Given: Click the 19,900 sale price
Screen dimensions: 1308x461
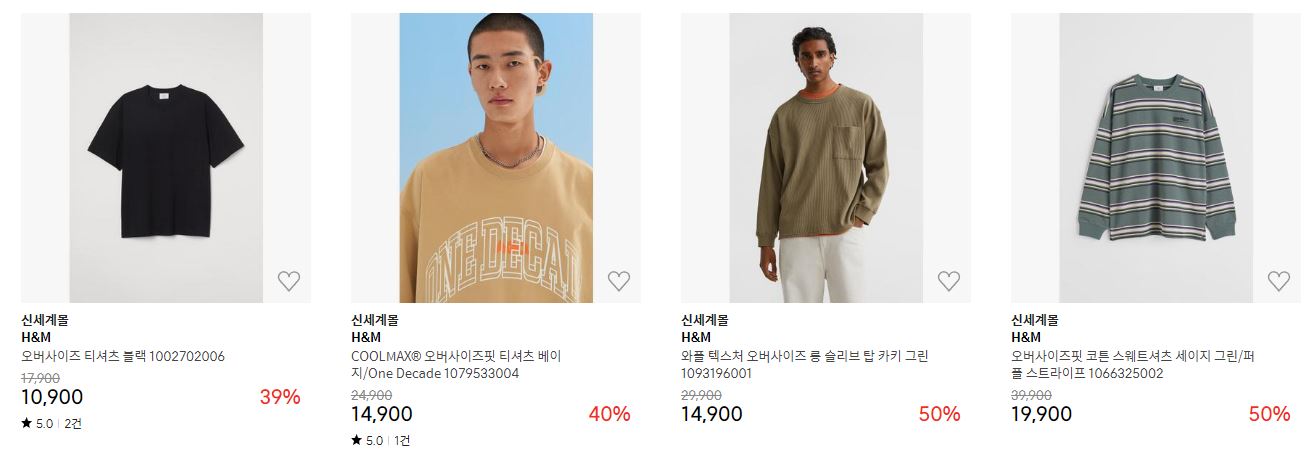Looking at the screenshot, I should click(1042, 414).
